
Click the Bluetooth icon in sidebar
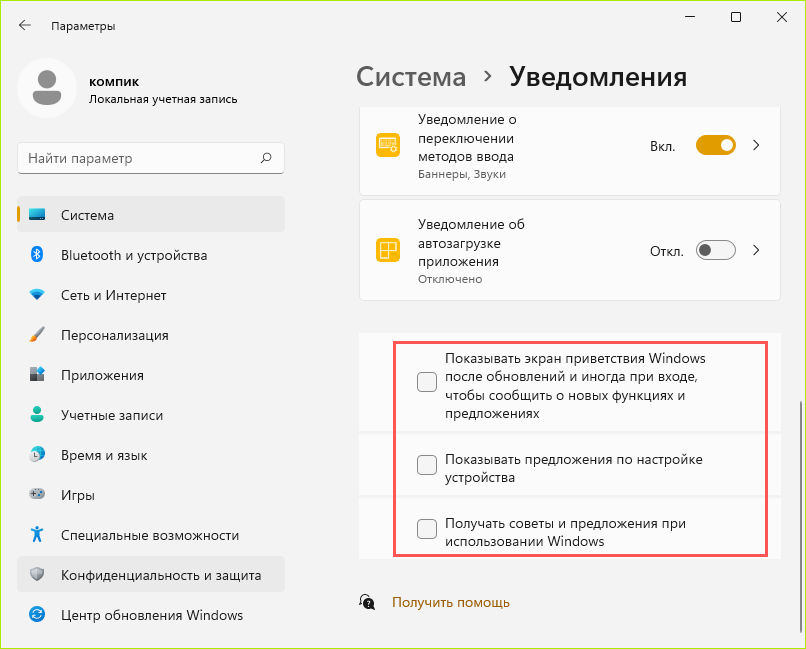pyautogui.click(x=37, y=254)
